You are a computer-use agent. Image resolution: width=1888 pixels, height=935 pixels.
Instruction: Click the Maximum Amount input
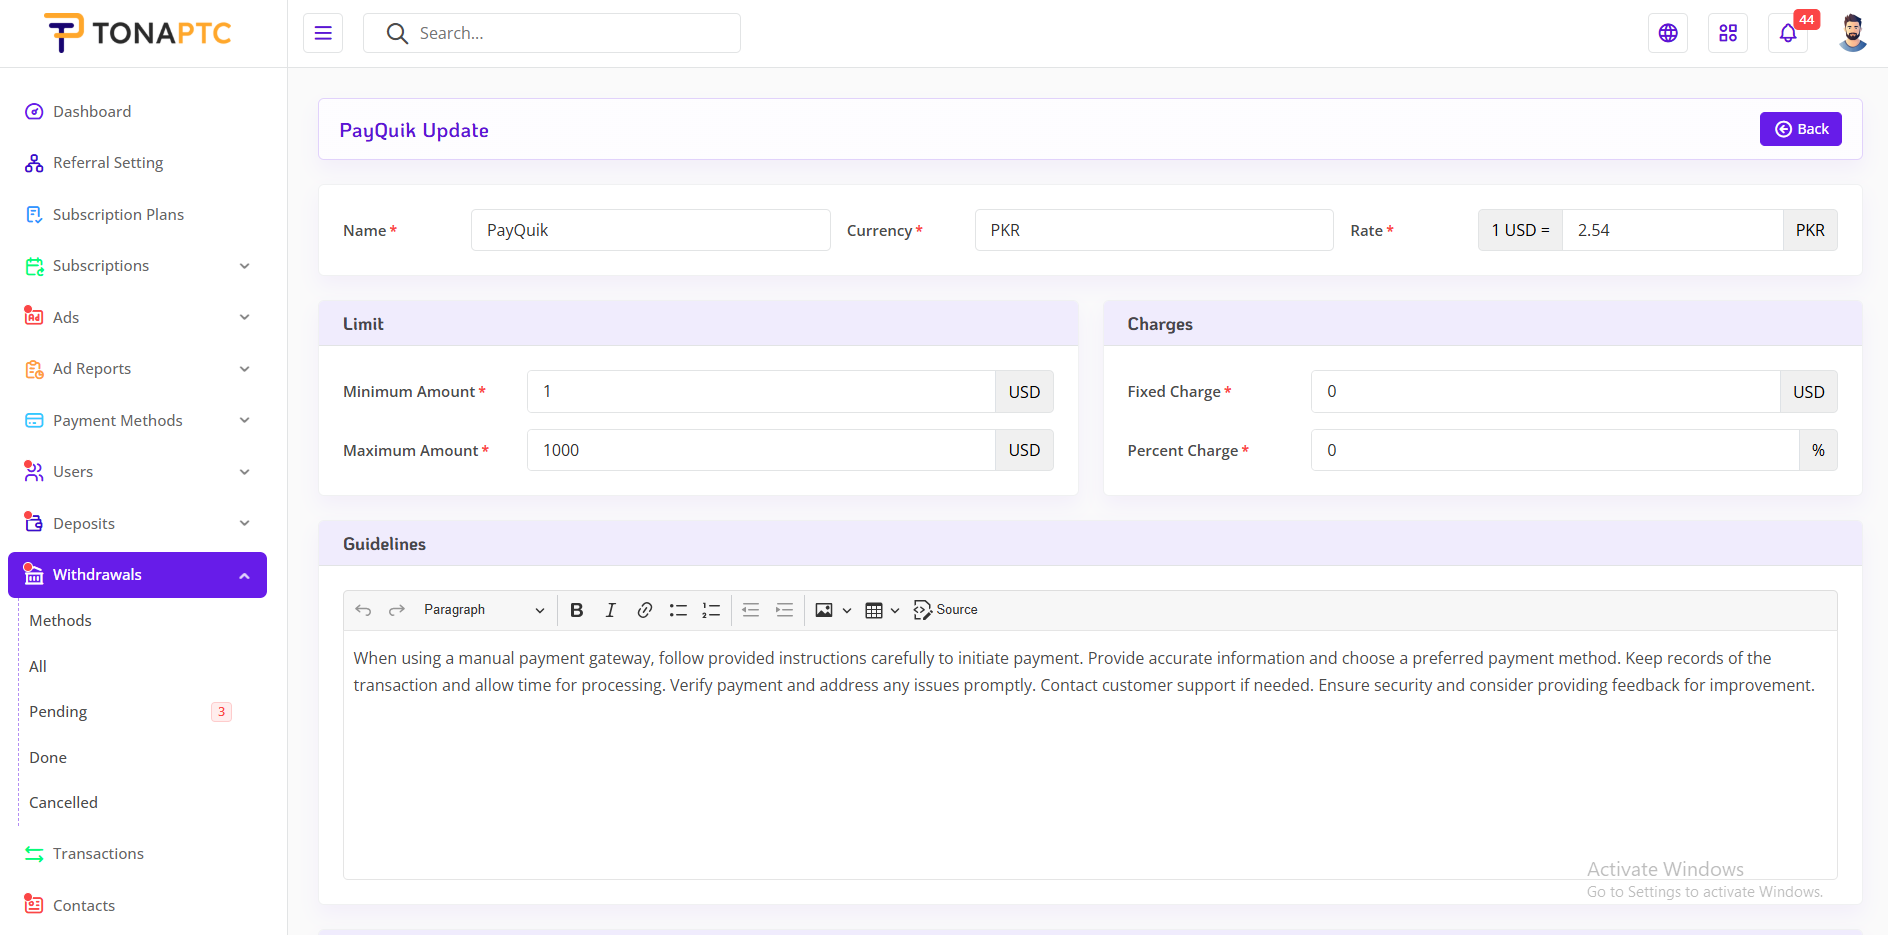point(761,450)
